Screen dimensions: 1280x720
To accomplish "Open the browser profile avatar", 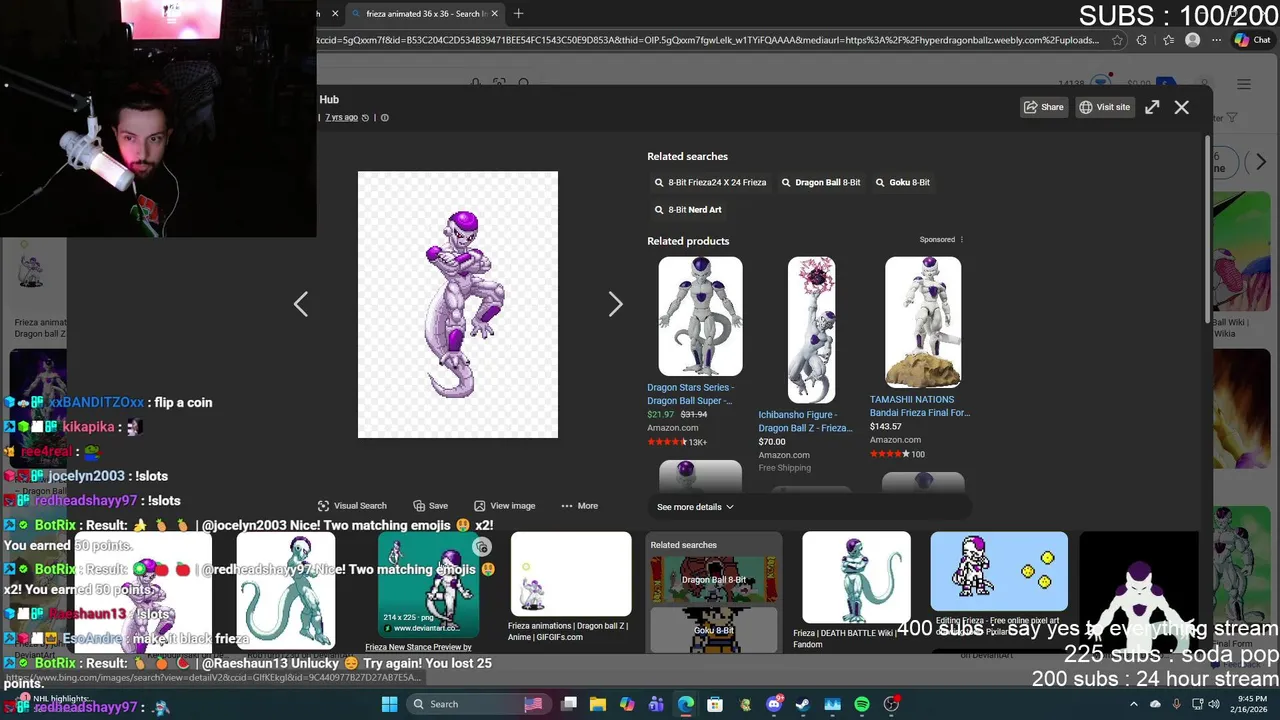I will (1192, 40).
